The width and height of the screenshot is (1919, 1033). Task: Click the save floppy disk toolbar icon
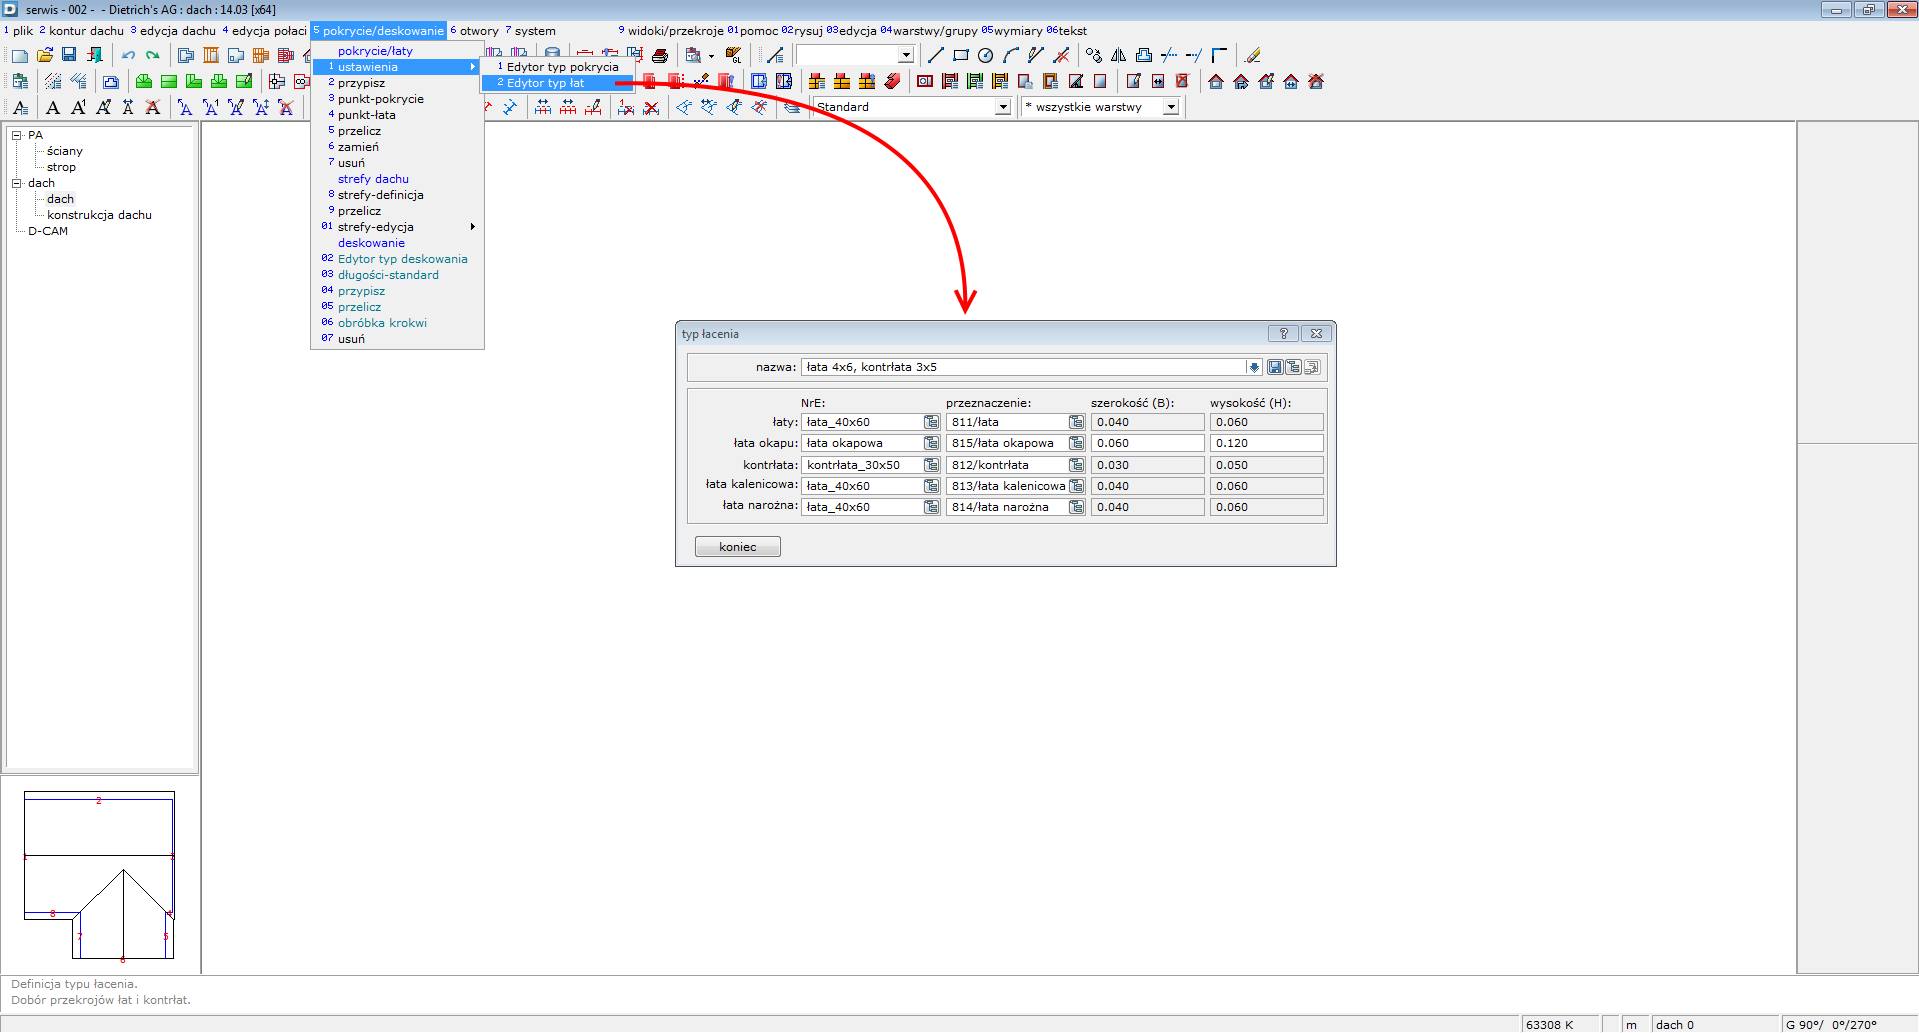pos(69,55)
